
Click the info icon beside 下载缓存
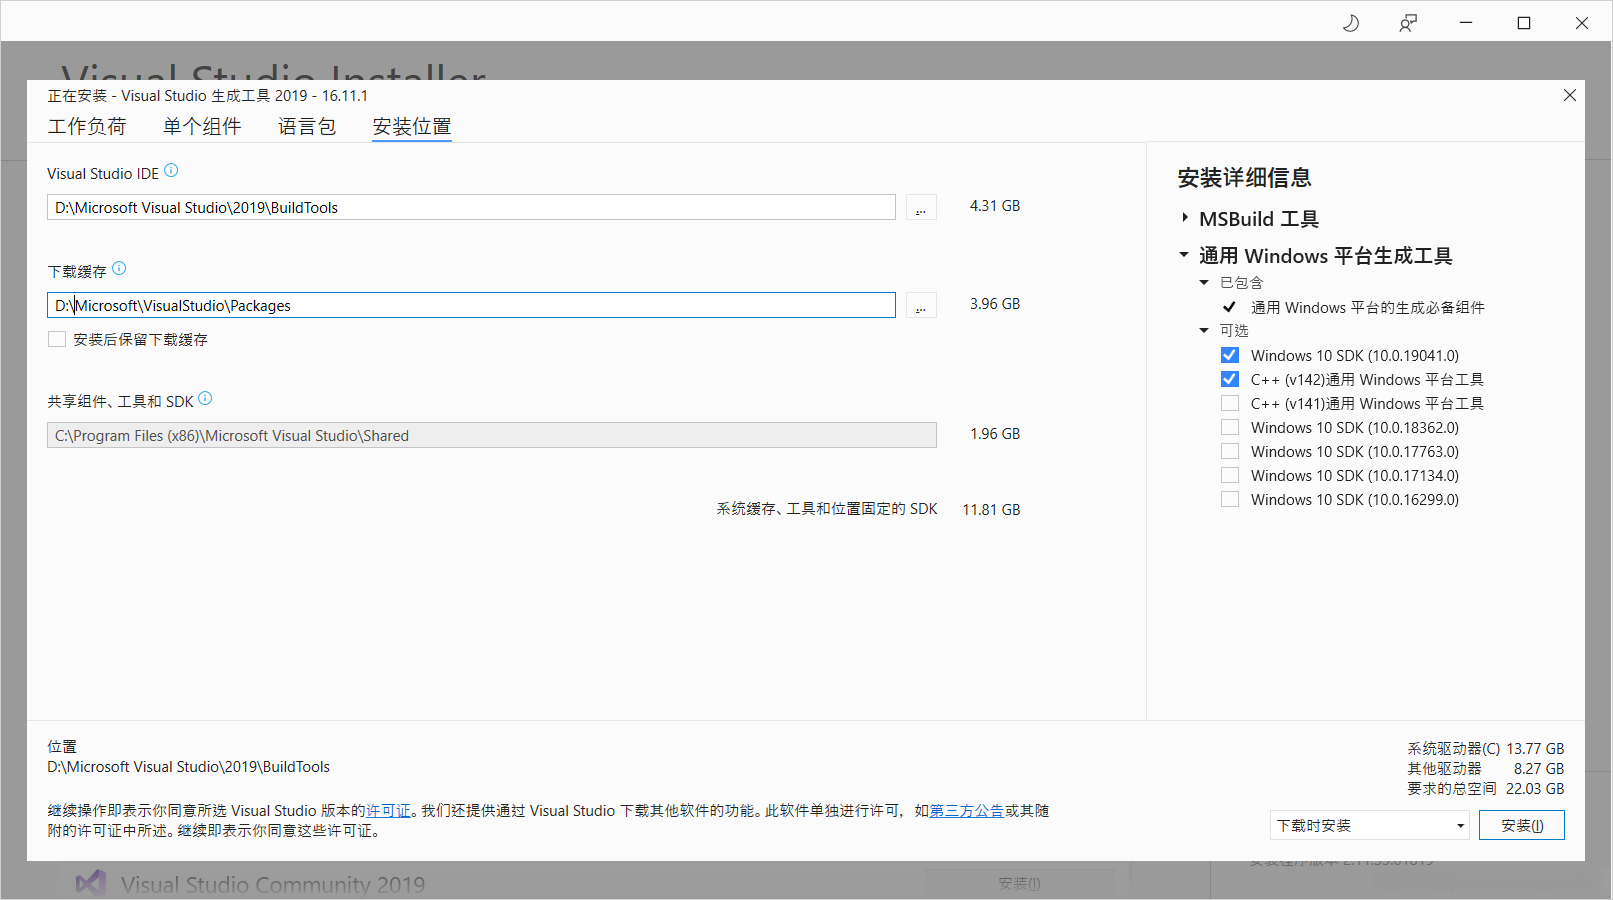click(119, 268)
